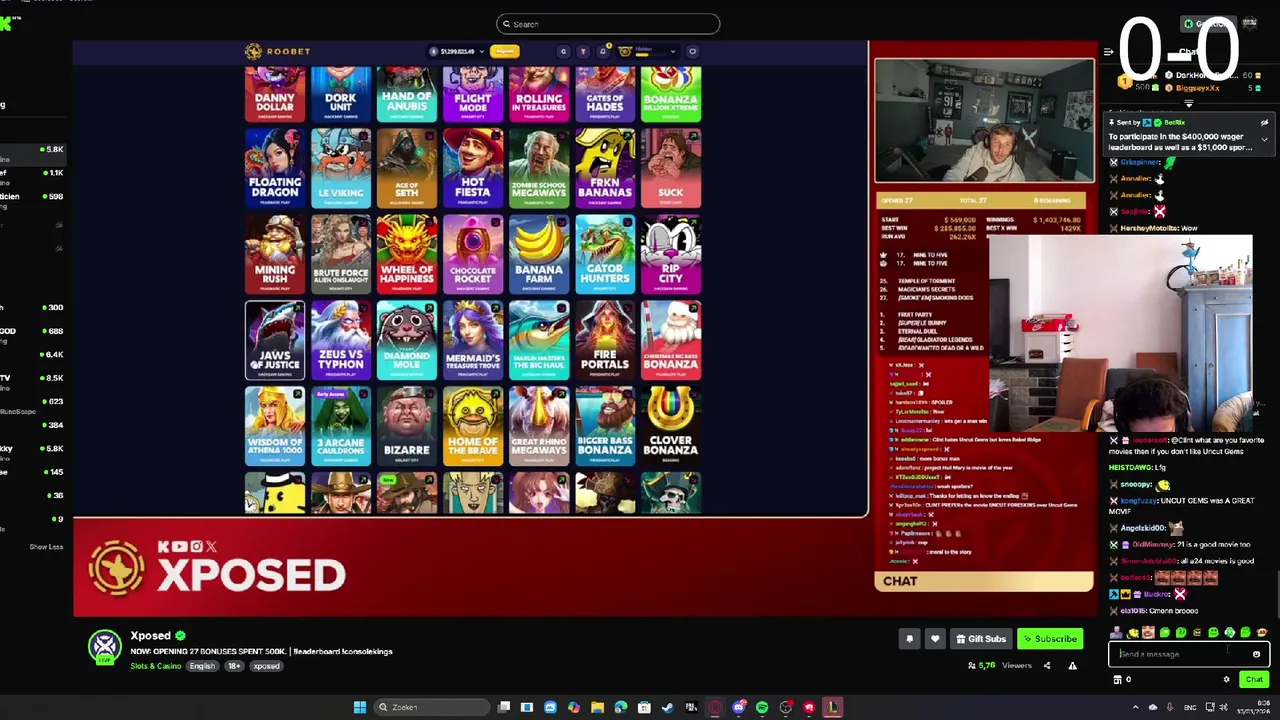Screen dimensions: 1280x720
Task: Open the Roobet logo home link
Action: pyautogui.click(x=278, y=51)
